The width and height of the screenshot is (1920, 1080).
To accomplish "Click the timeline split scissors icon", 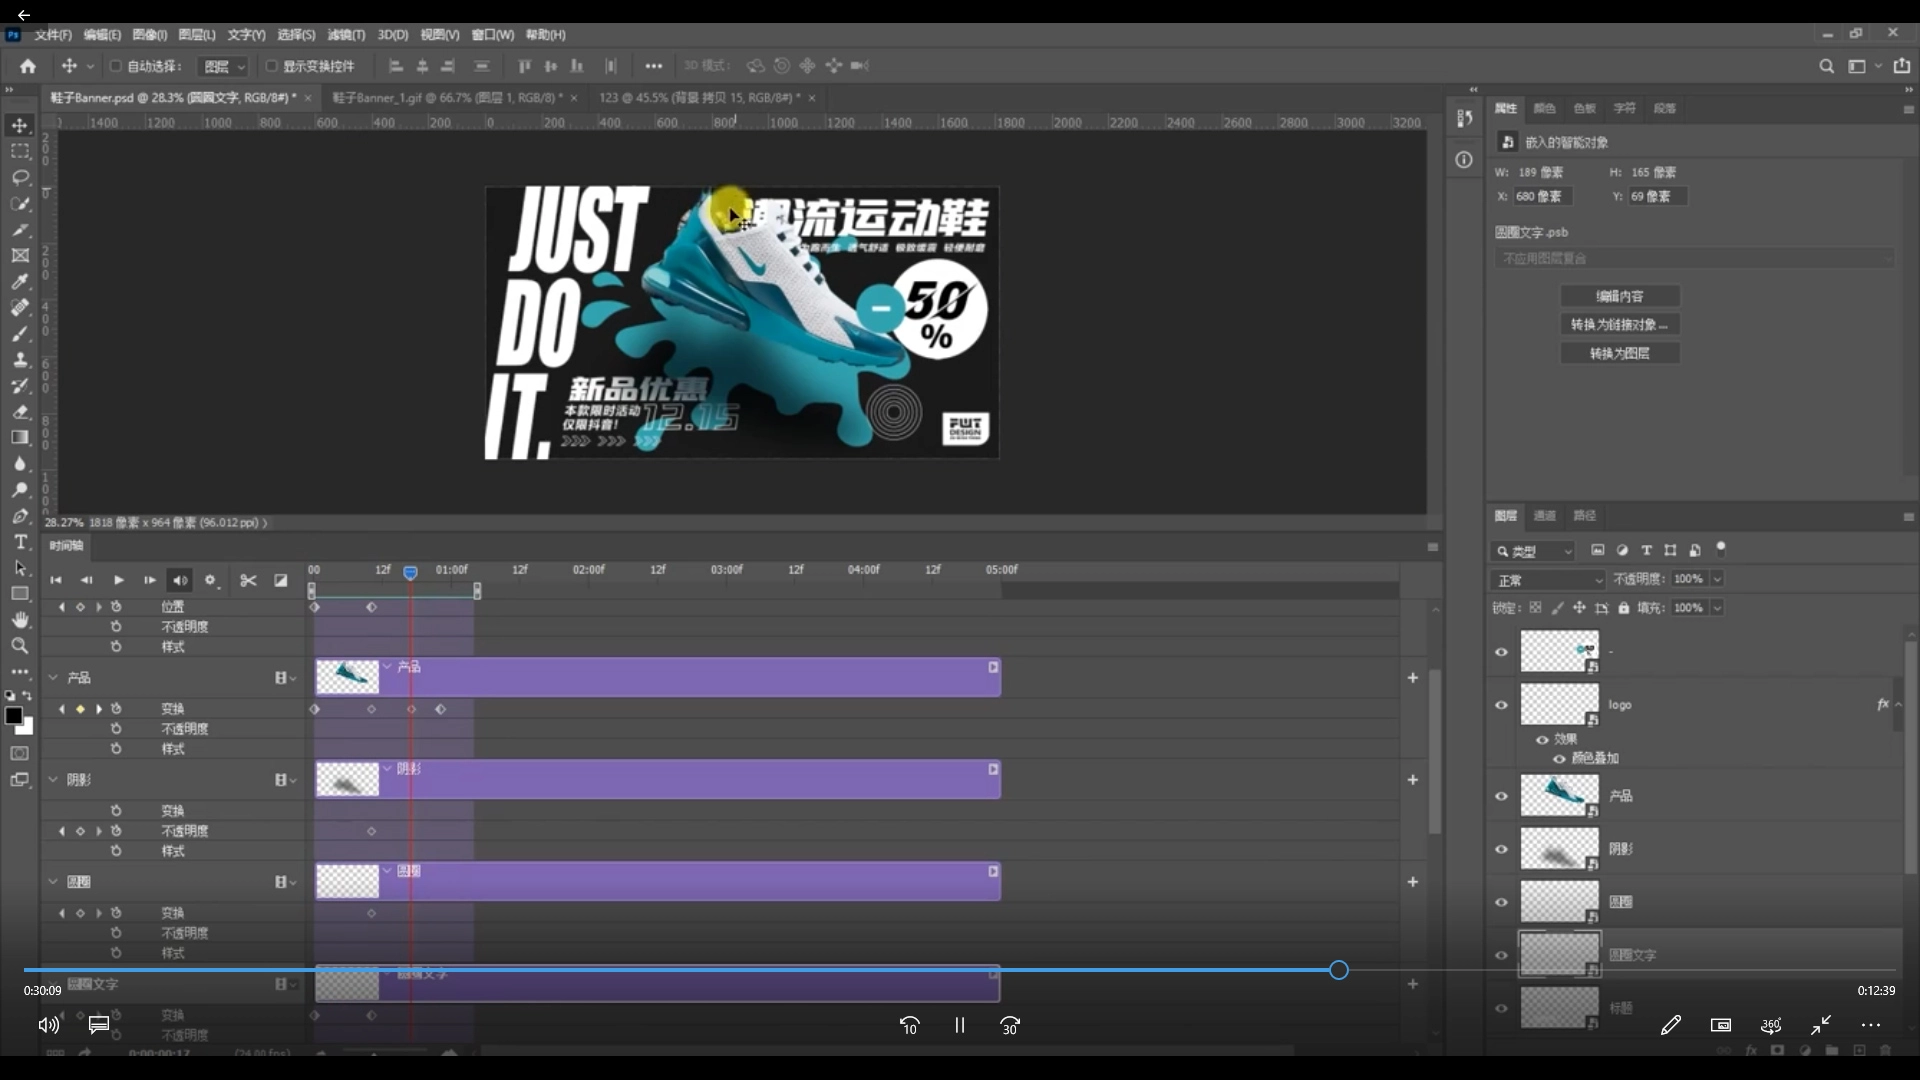I will (248, 580).
